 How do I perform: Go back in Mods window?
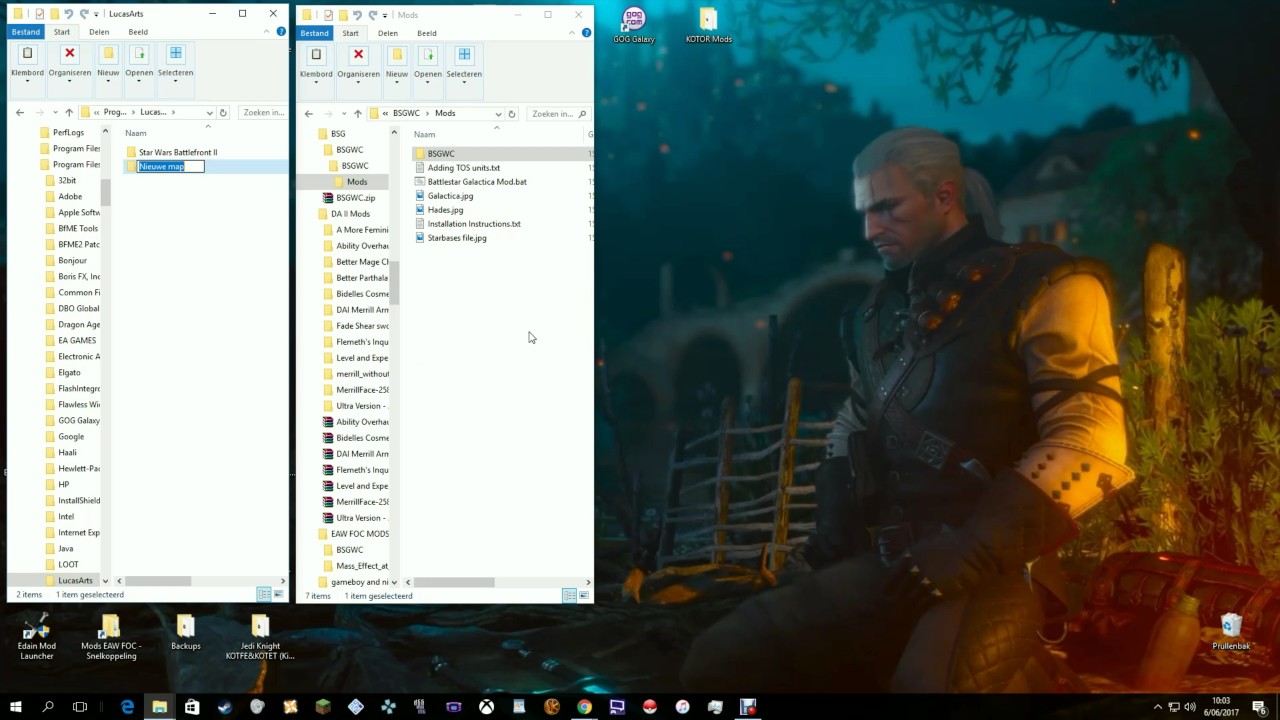[309, 113]
